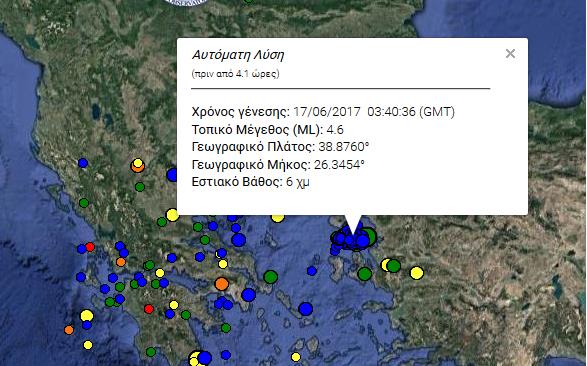This screenshot has height=366, width=587.
Task: Click the Γεωγραφικό Πλάτος value in the popup
Action: 344,147
